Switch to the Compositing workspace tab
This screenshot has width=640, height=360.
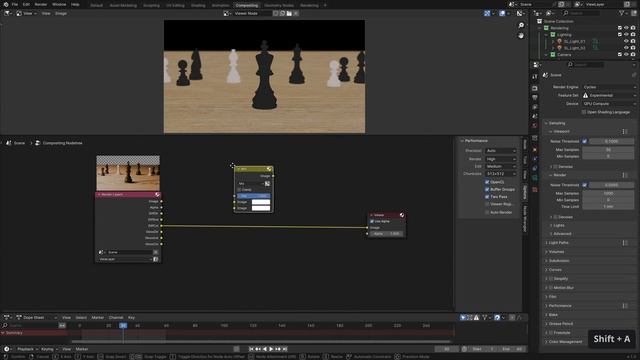[247, 5]
